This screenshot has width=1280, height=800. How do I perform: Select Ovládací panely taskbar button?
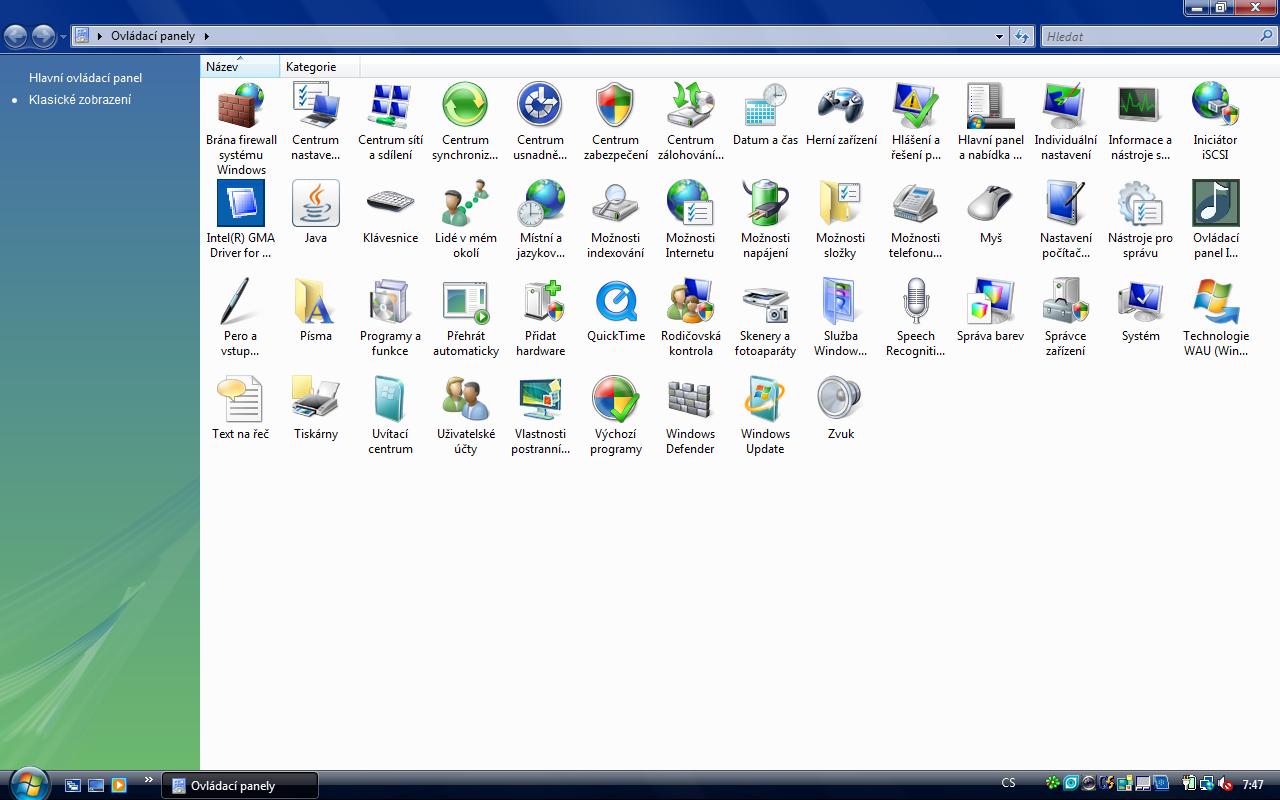(x=240, y=785)
